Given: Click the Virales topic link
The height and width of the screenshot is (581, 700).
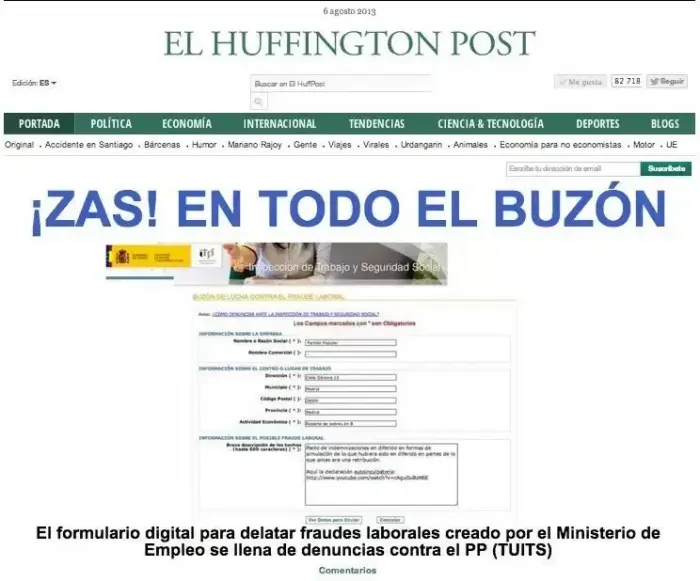Looking at the screenshot, I should coord(376,145).
